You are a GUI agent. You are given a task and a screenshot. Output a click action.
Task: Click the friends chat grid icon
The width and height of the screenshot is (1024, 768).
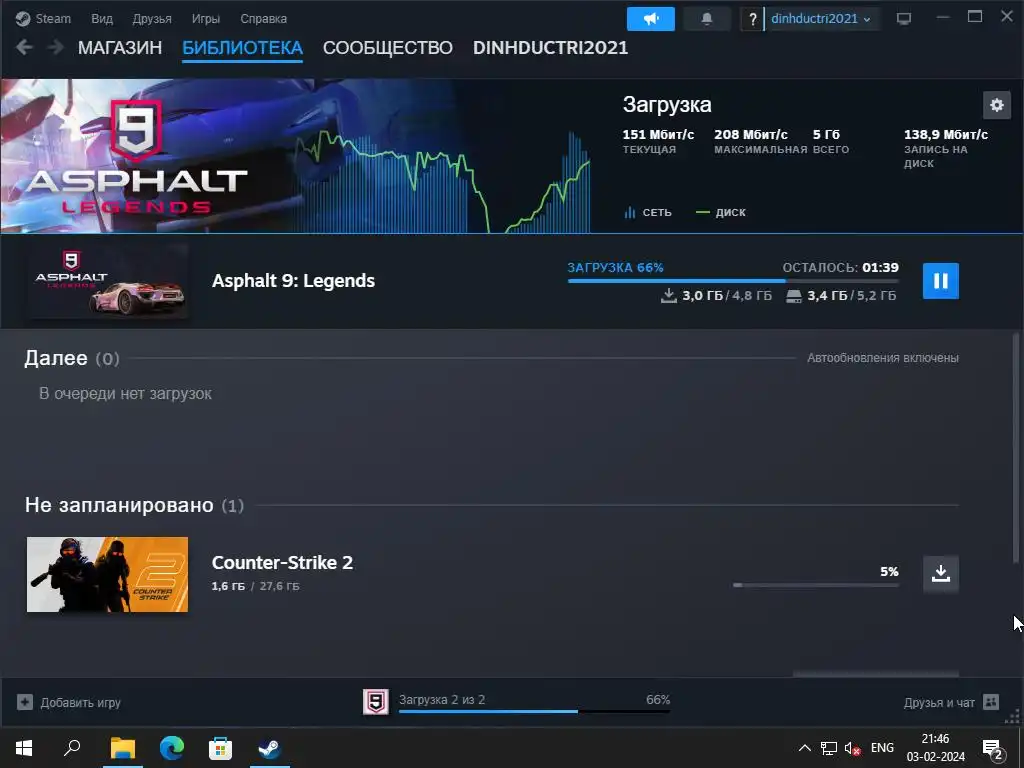pyautogui.click(x=991, y=702)
